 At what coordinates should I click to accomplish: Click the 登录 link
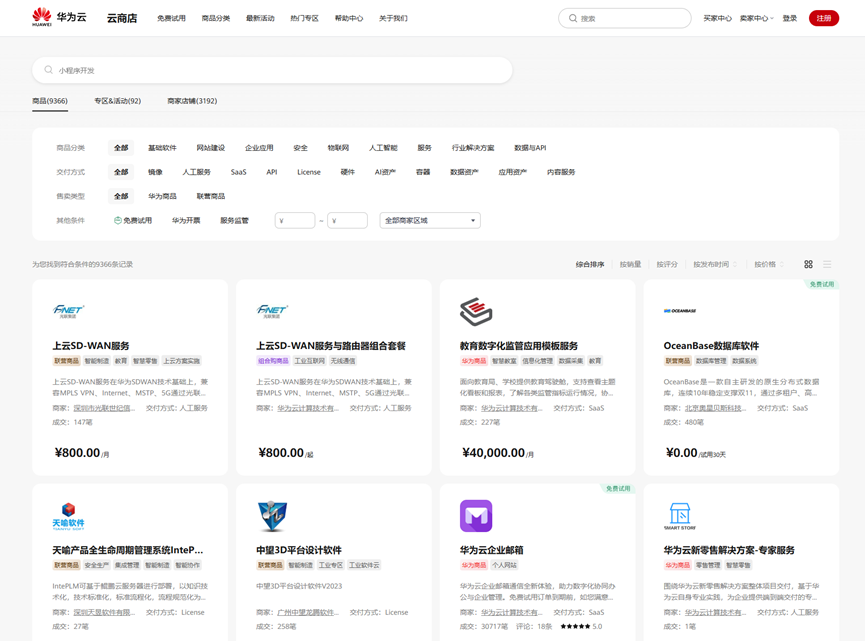(789, 18)
